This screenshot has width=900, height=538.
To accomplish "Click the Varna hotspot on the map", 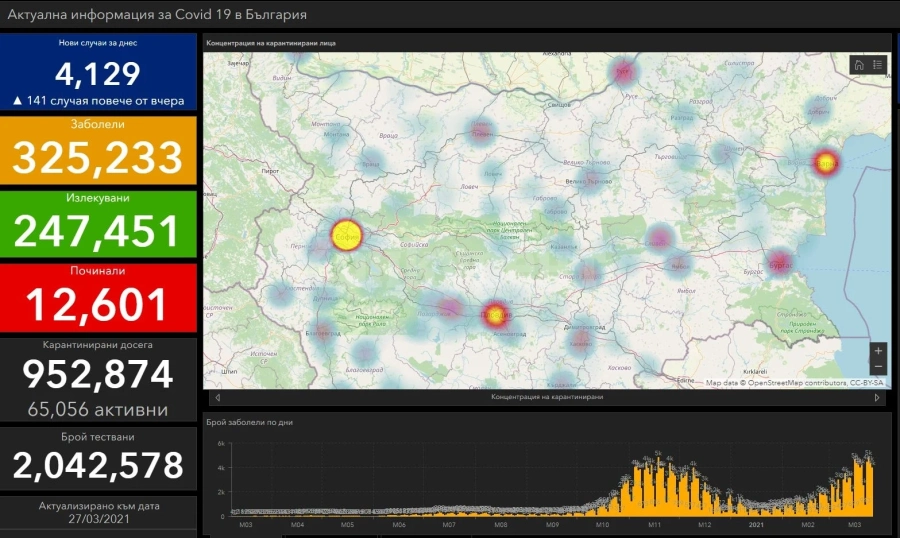I will click(x=825, y=162).
